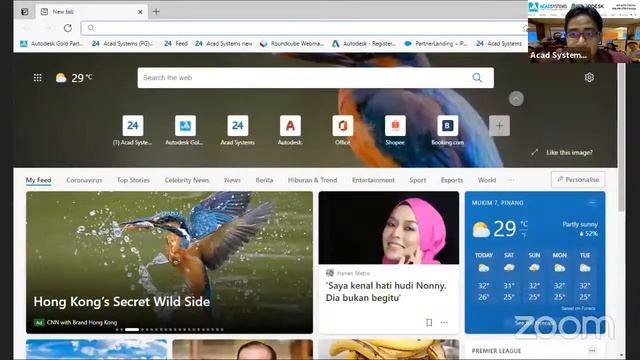Open the Acad Systems new bookmark
This screenshot has height=360, width=640.
[224, 43]
